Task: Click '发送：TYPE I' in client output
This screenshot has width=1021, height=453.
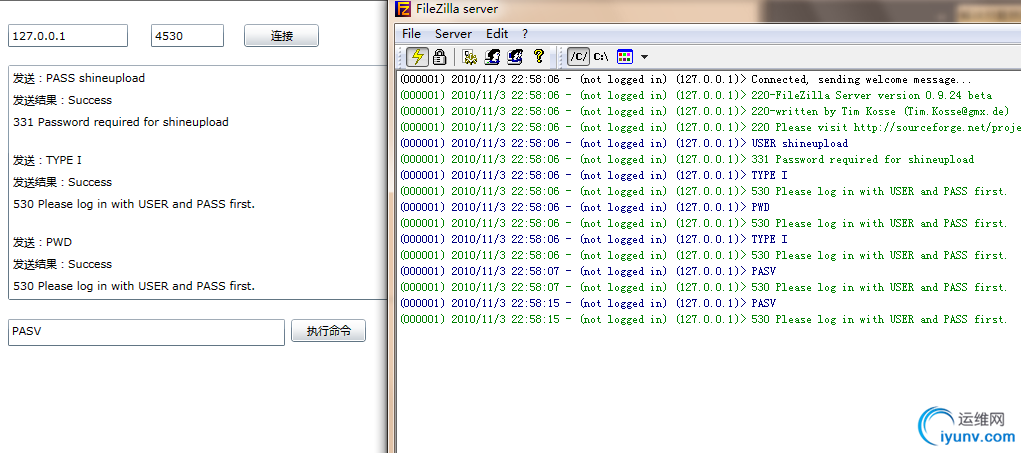Action: coord(48,160)
